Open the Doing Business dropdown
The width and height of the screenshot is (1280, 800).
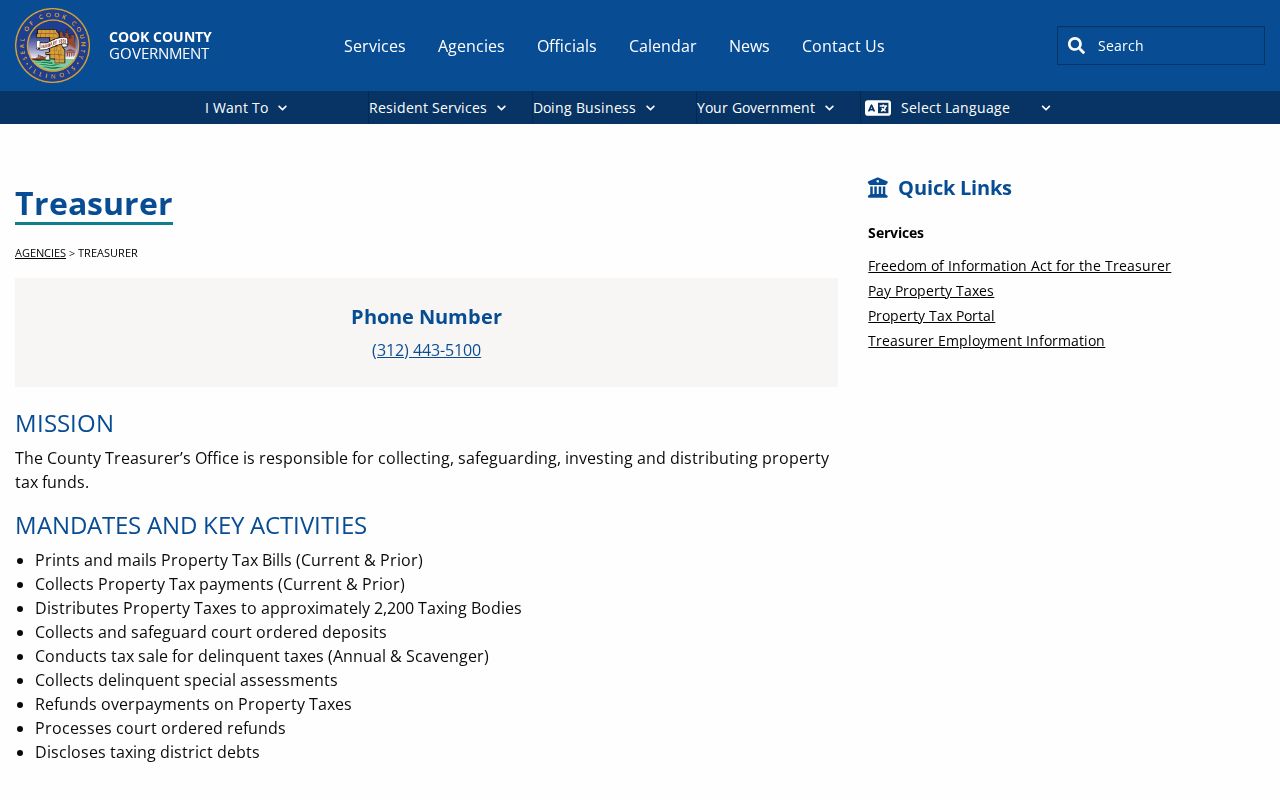pyautogui.click(x=594, y=108)
